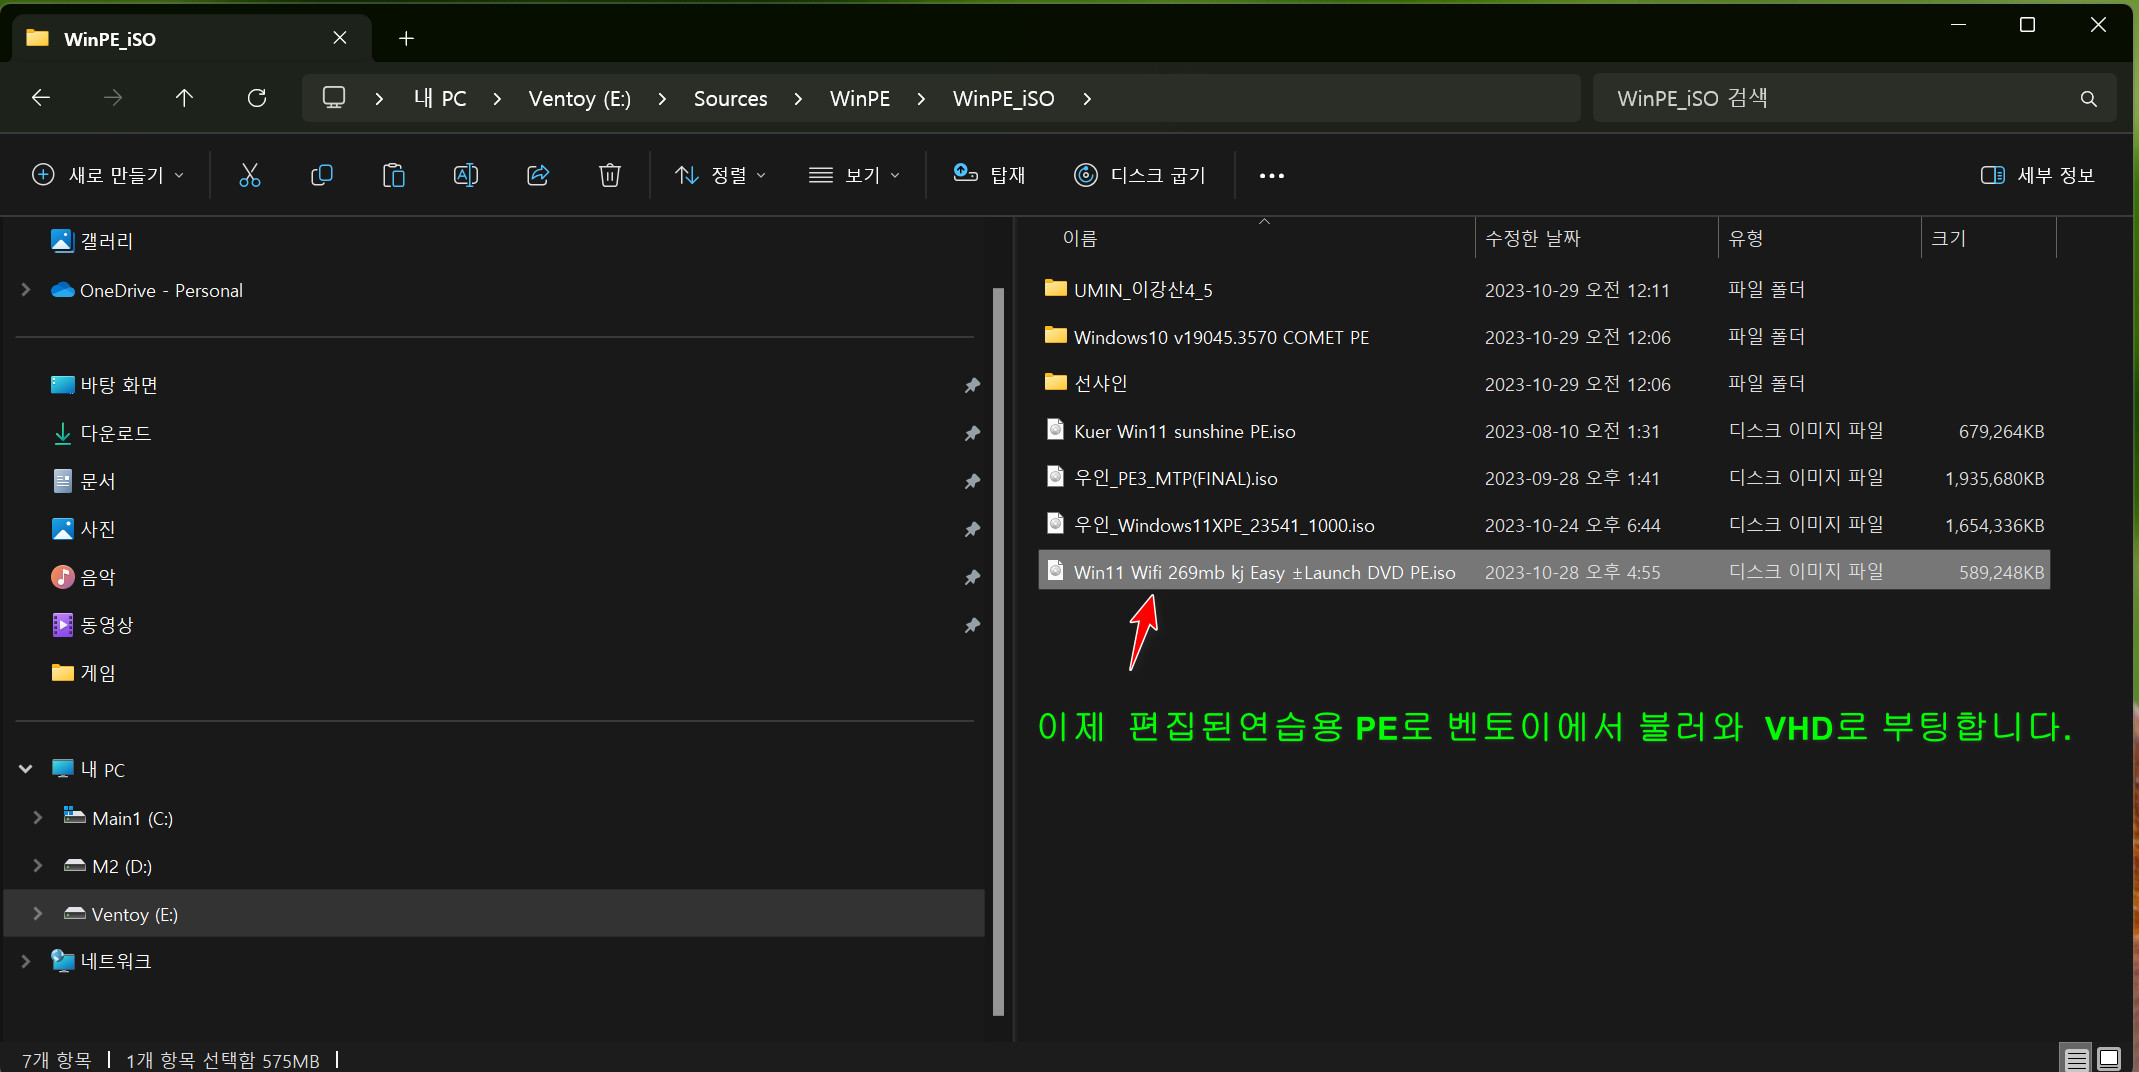The width and height of the screenshot is (2139, 1072).
Task: Select UMIN_이강산4_5 folder
Action: [1544, 290]
